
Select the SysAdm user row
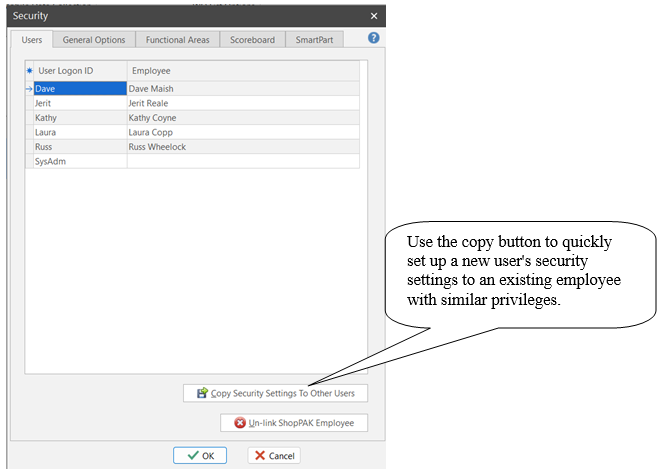tap(79, 161)
